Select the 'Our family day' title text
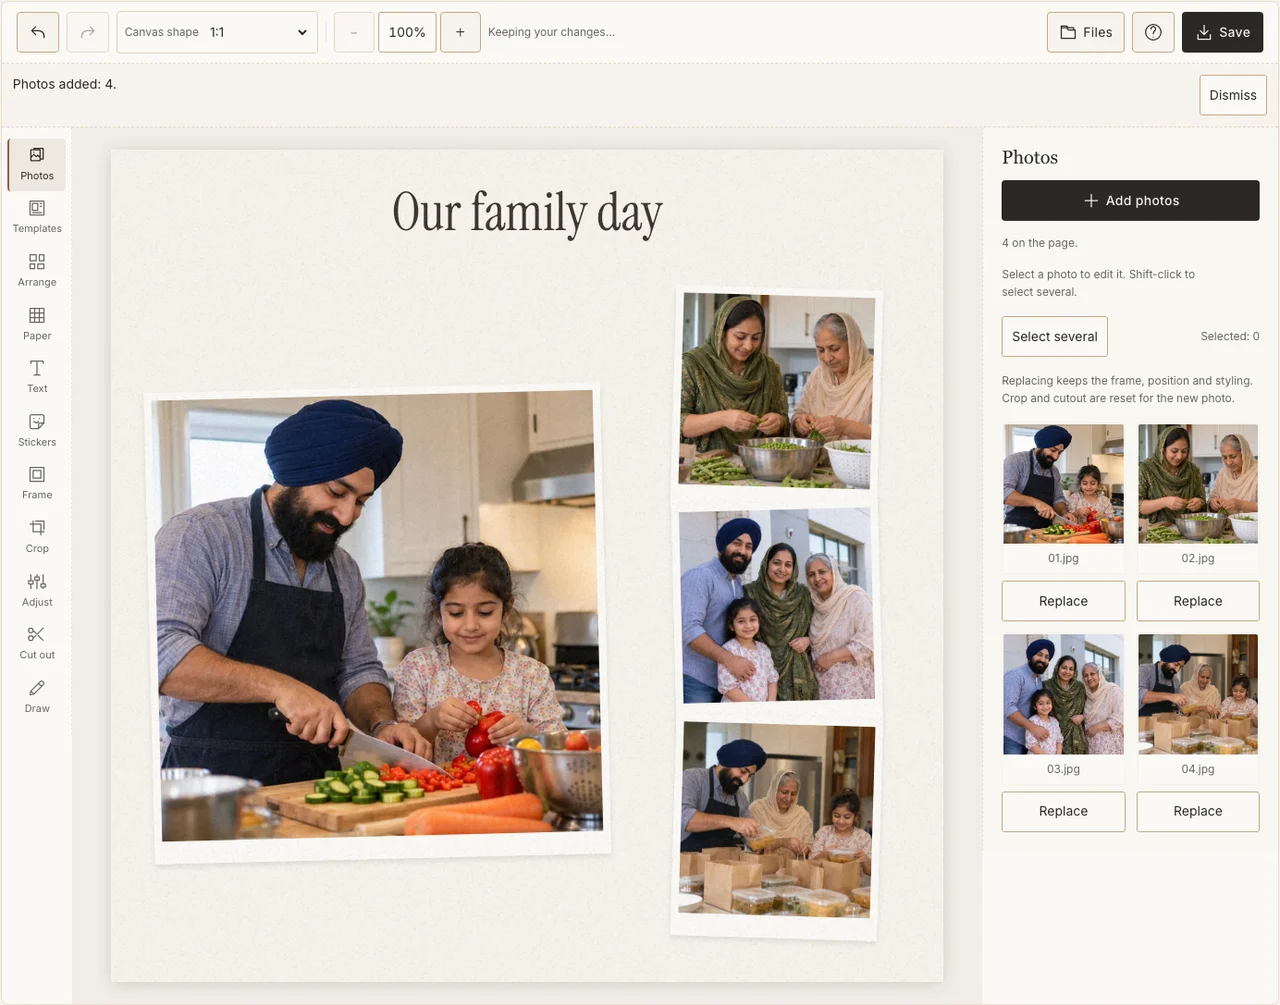Screen dimensions: 1280x1005 pyautogui.click(x=527, y=213)
